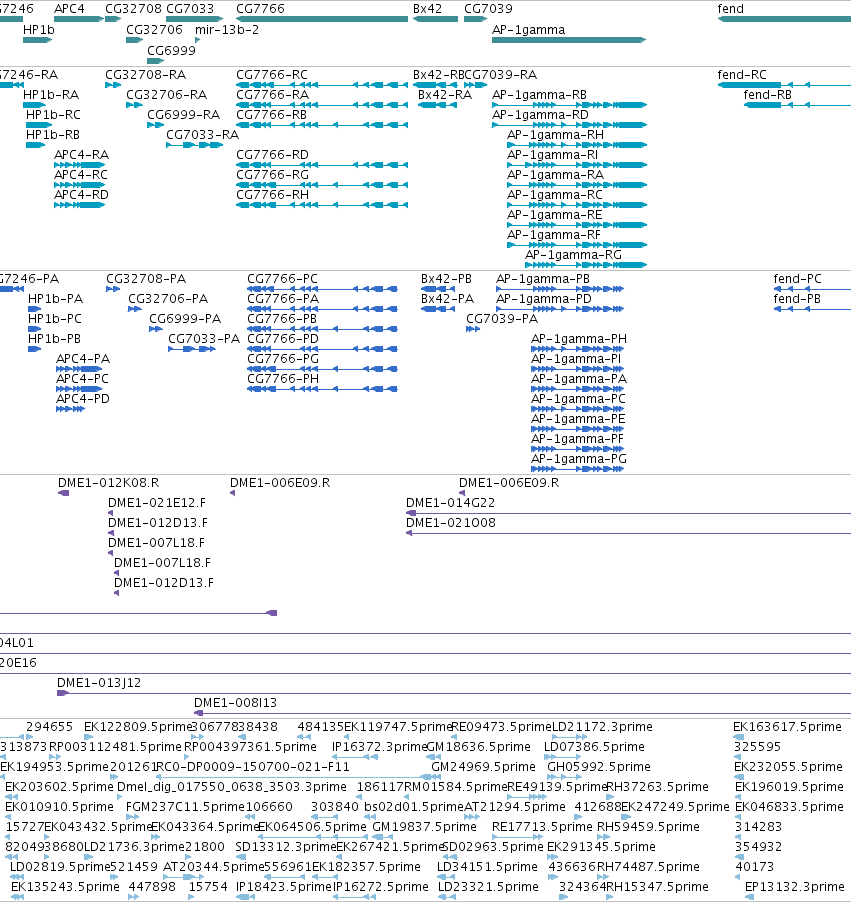
Task: Click the CG7033-PA protein label
Action: tap(204, 339)
